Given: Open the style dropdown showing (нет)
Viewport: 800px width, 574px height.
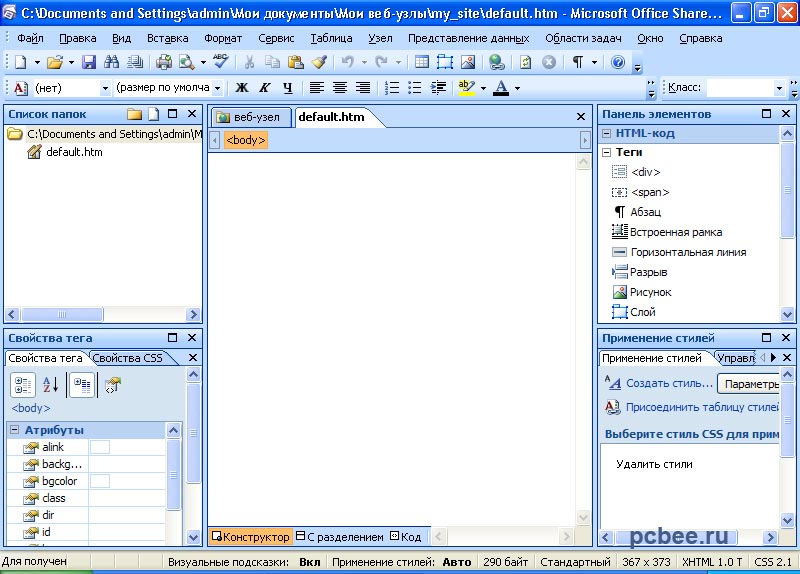Looking at the screenshot, I should pos(105,88).
